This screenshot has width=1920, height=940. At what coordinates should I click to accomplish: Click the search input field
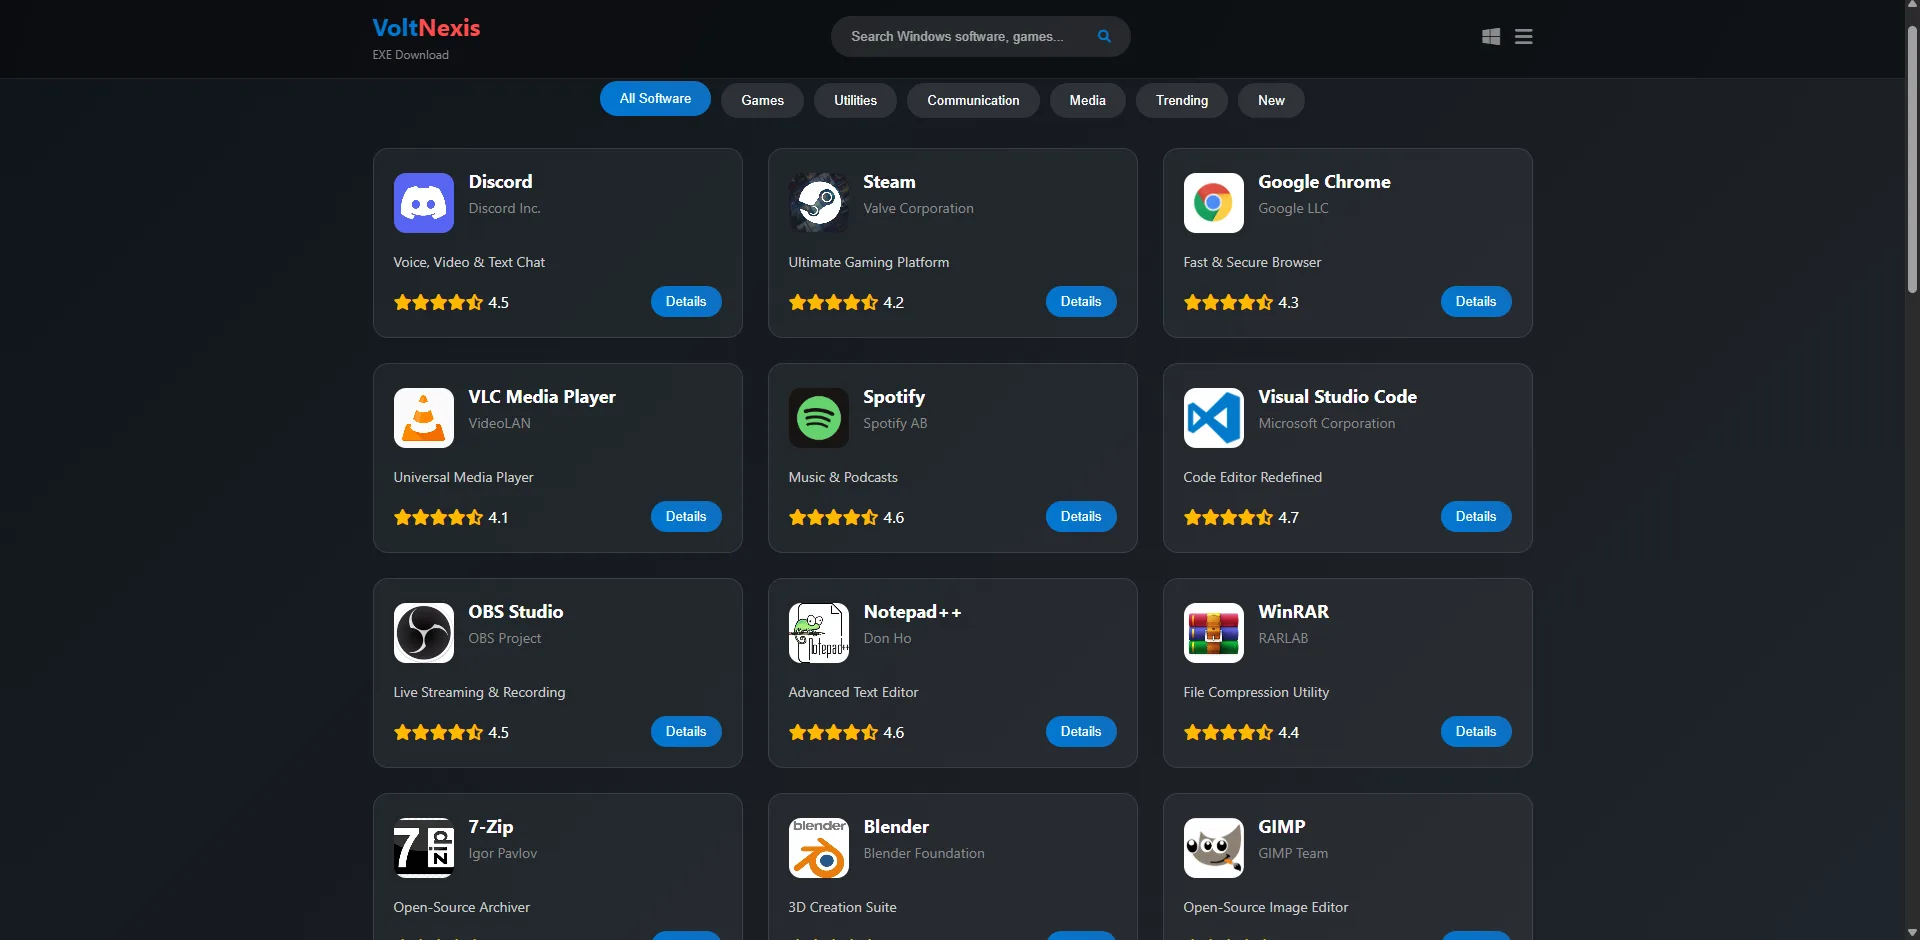pyautogui.click(x=960, y=36)
